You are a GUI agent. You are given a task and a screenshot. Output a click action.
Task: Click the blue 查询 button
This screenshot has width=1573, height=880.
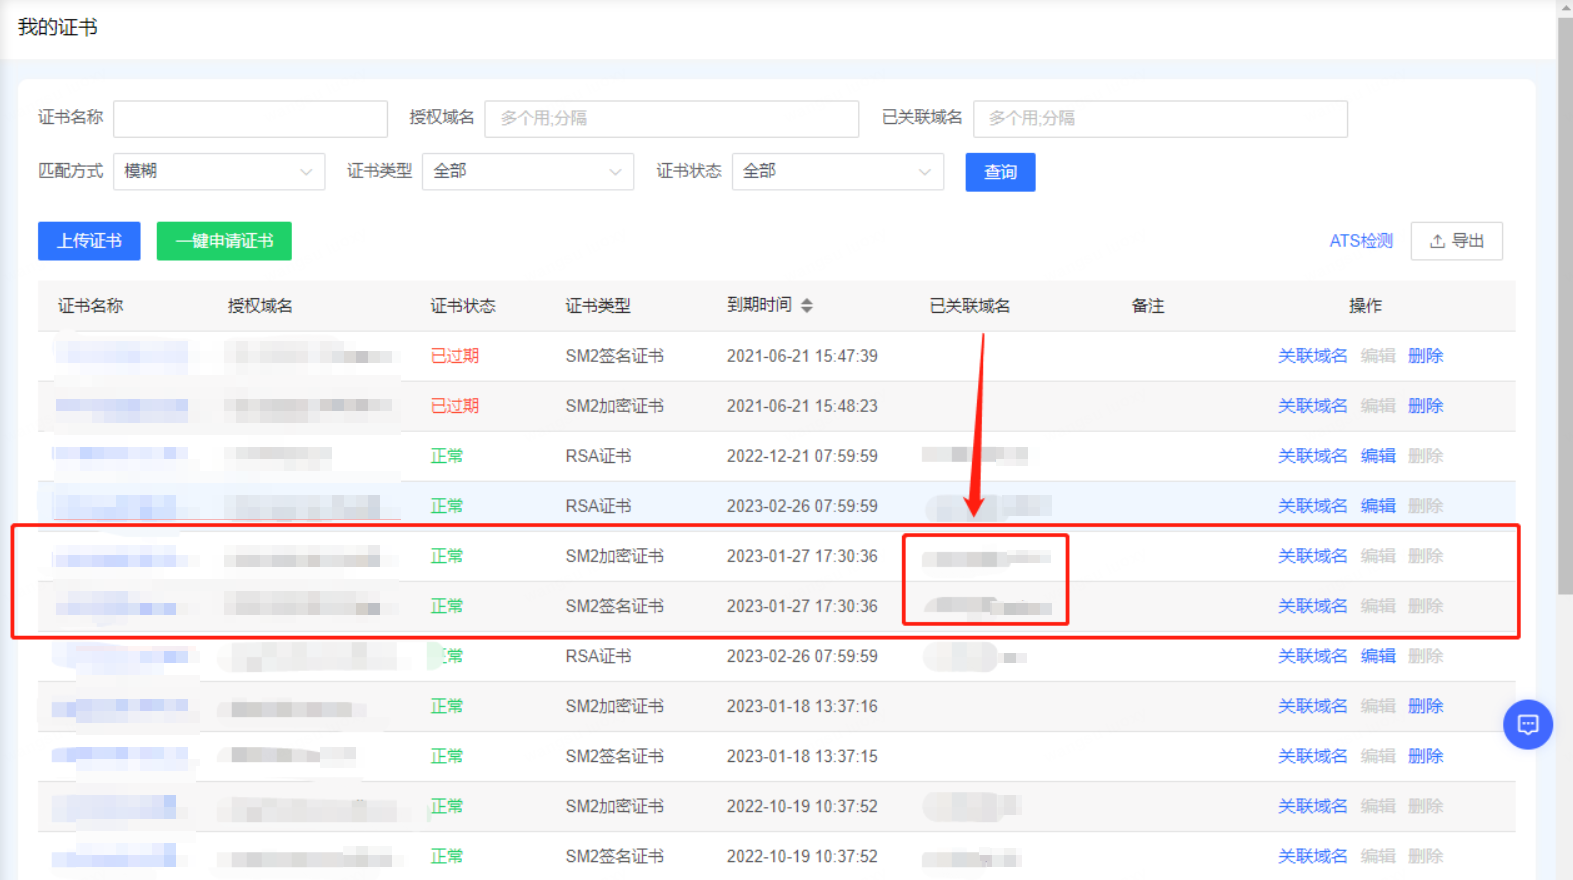tap(1000, 172)
